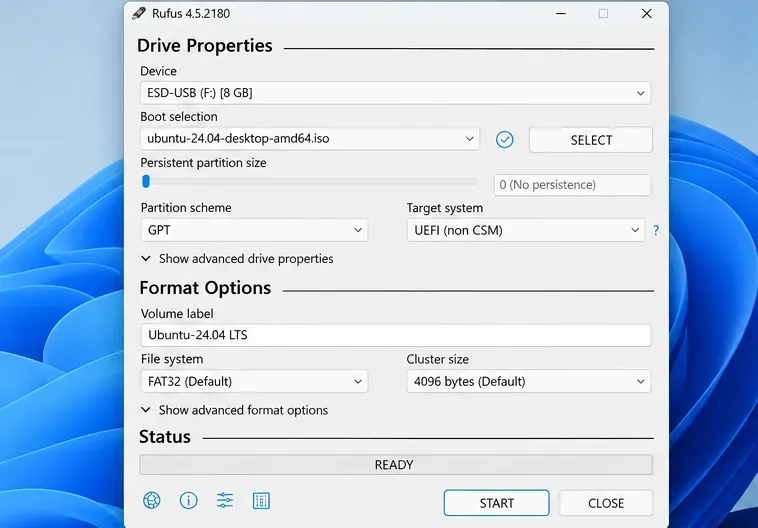Click the persistent partition size slider handle

(146, 181)
